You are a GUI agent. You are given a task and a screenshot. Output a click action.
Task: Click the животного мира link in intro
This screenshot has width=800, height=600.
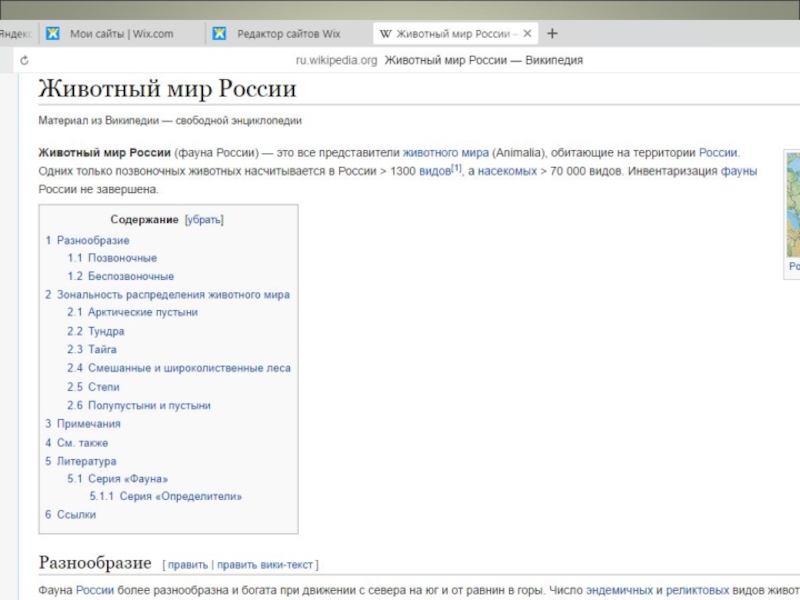tap(445, 153)
